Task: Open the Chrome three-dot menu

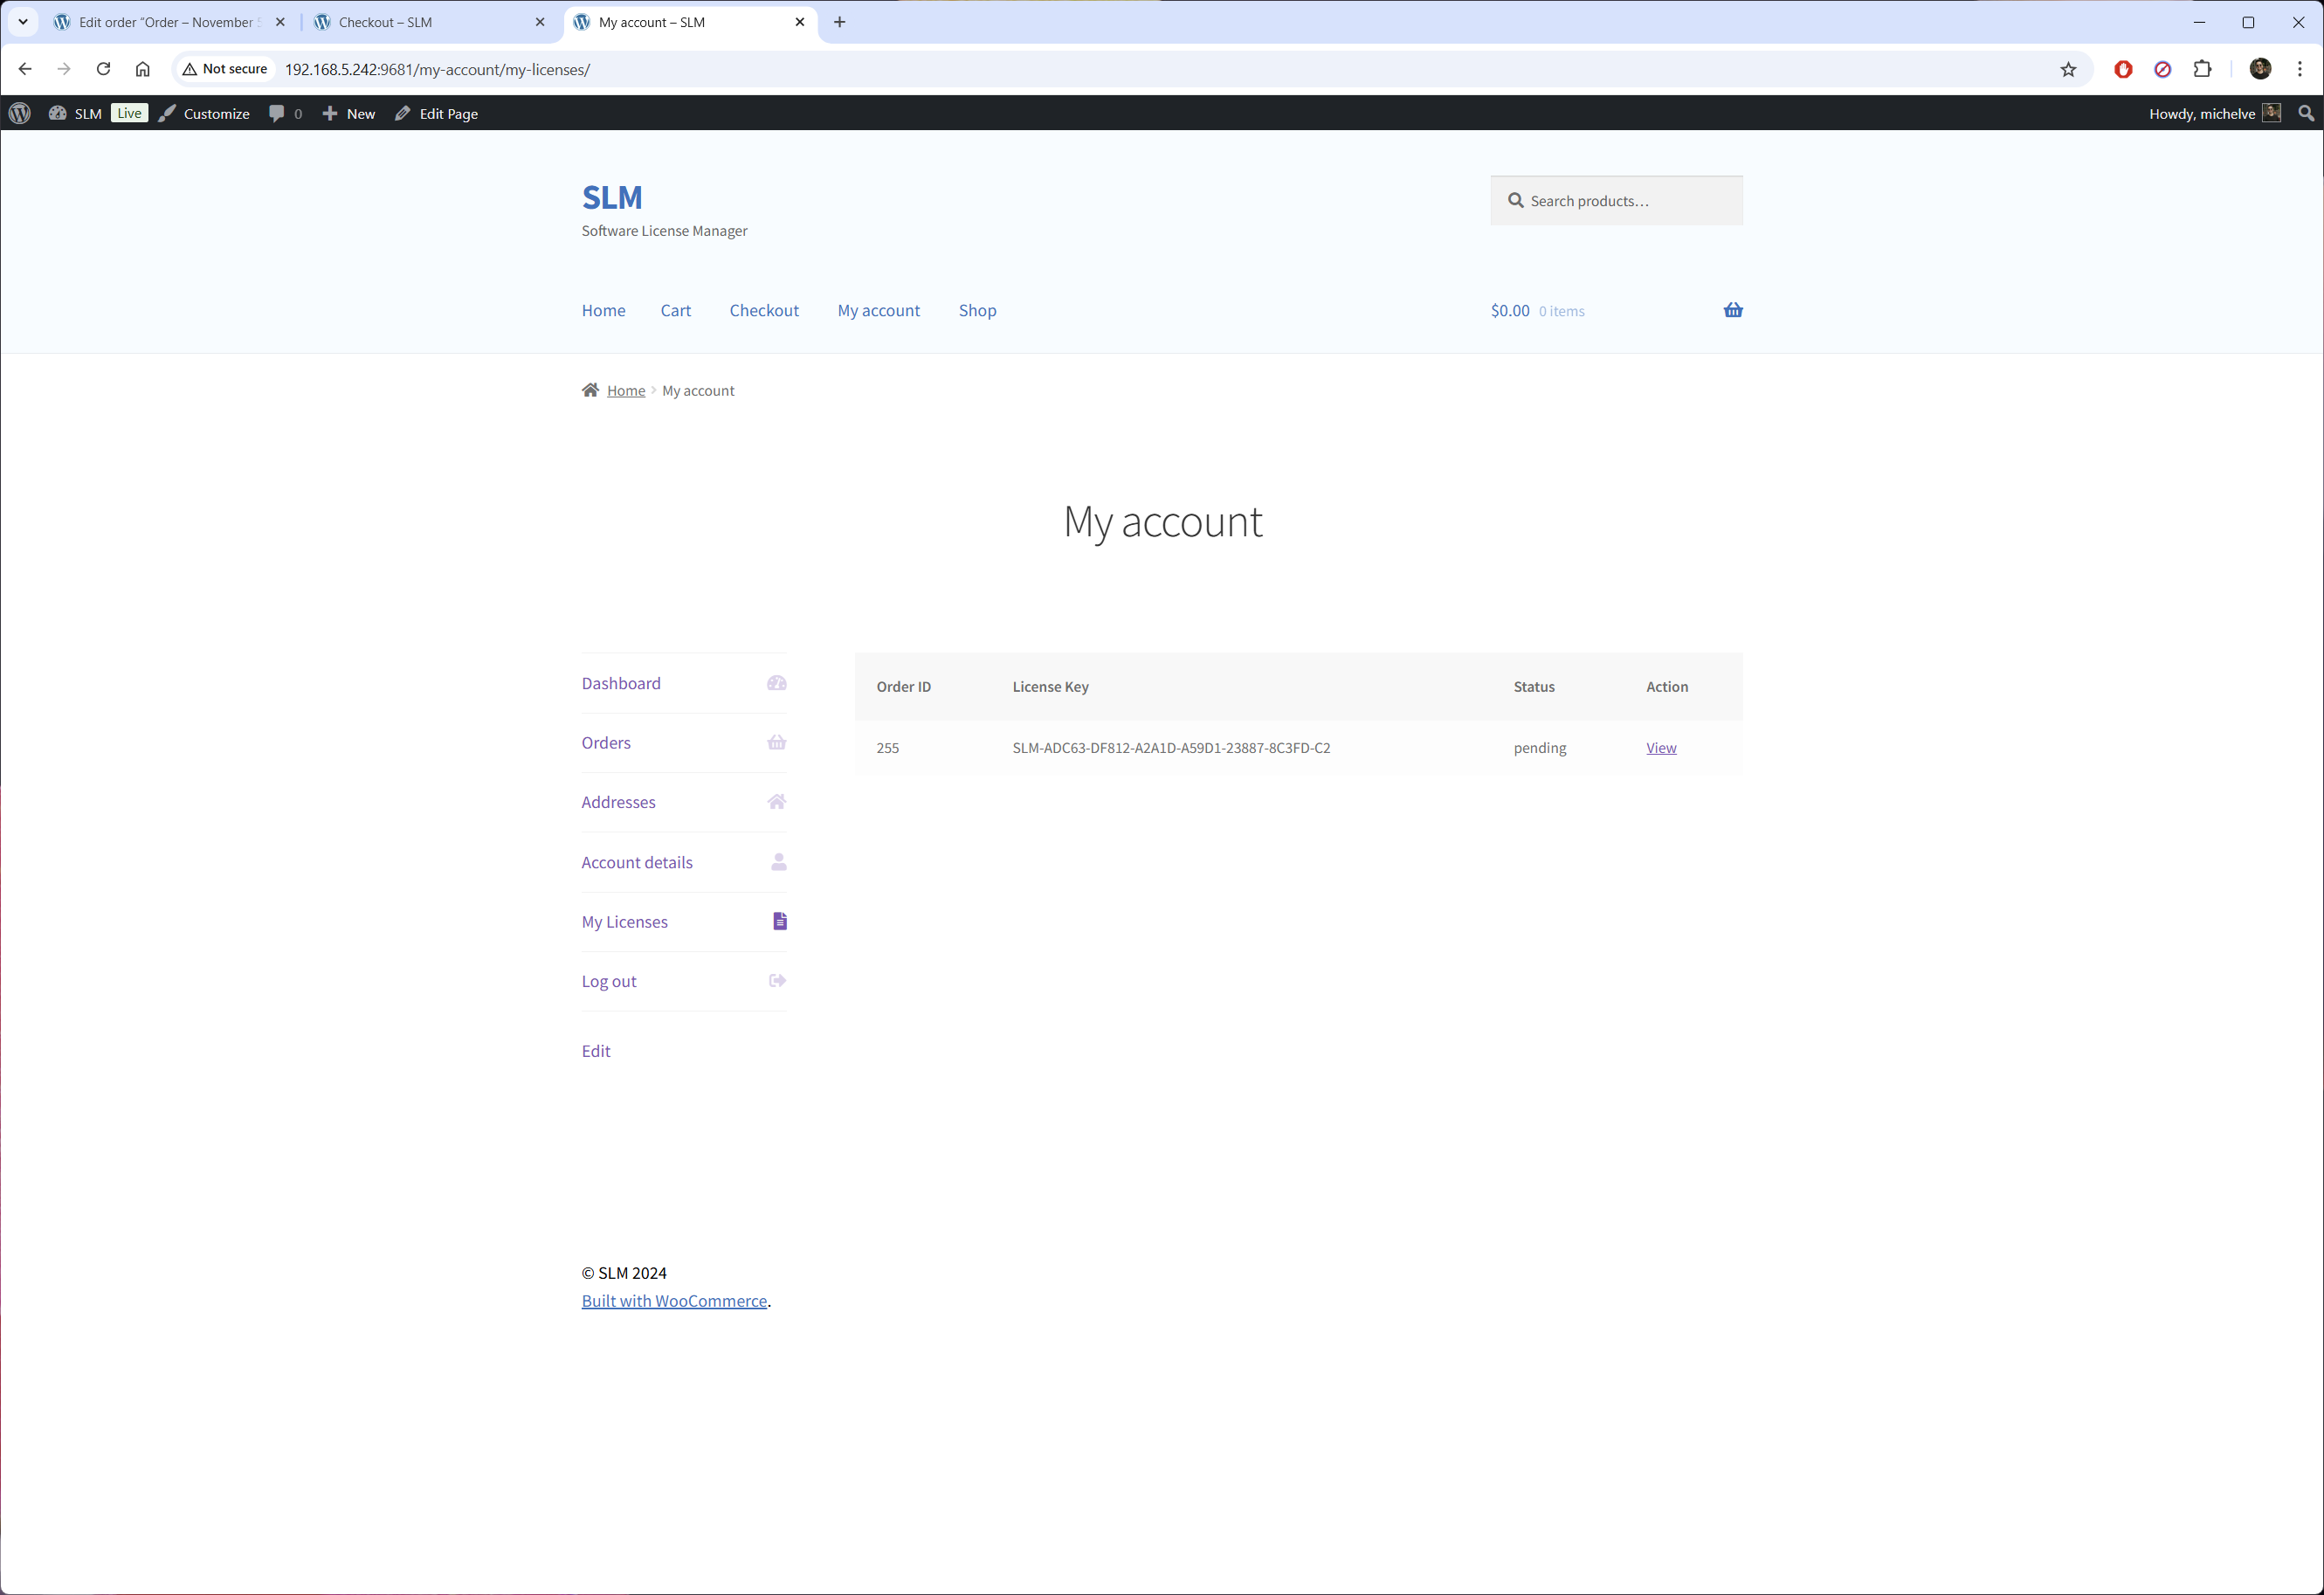Action: (2299, 69)
